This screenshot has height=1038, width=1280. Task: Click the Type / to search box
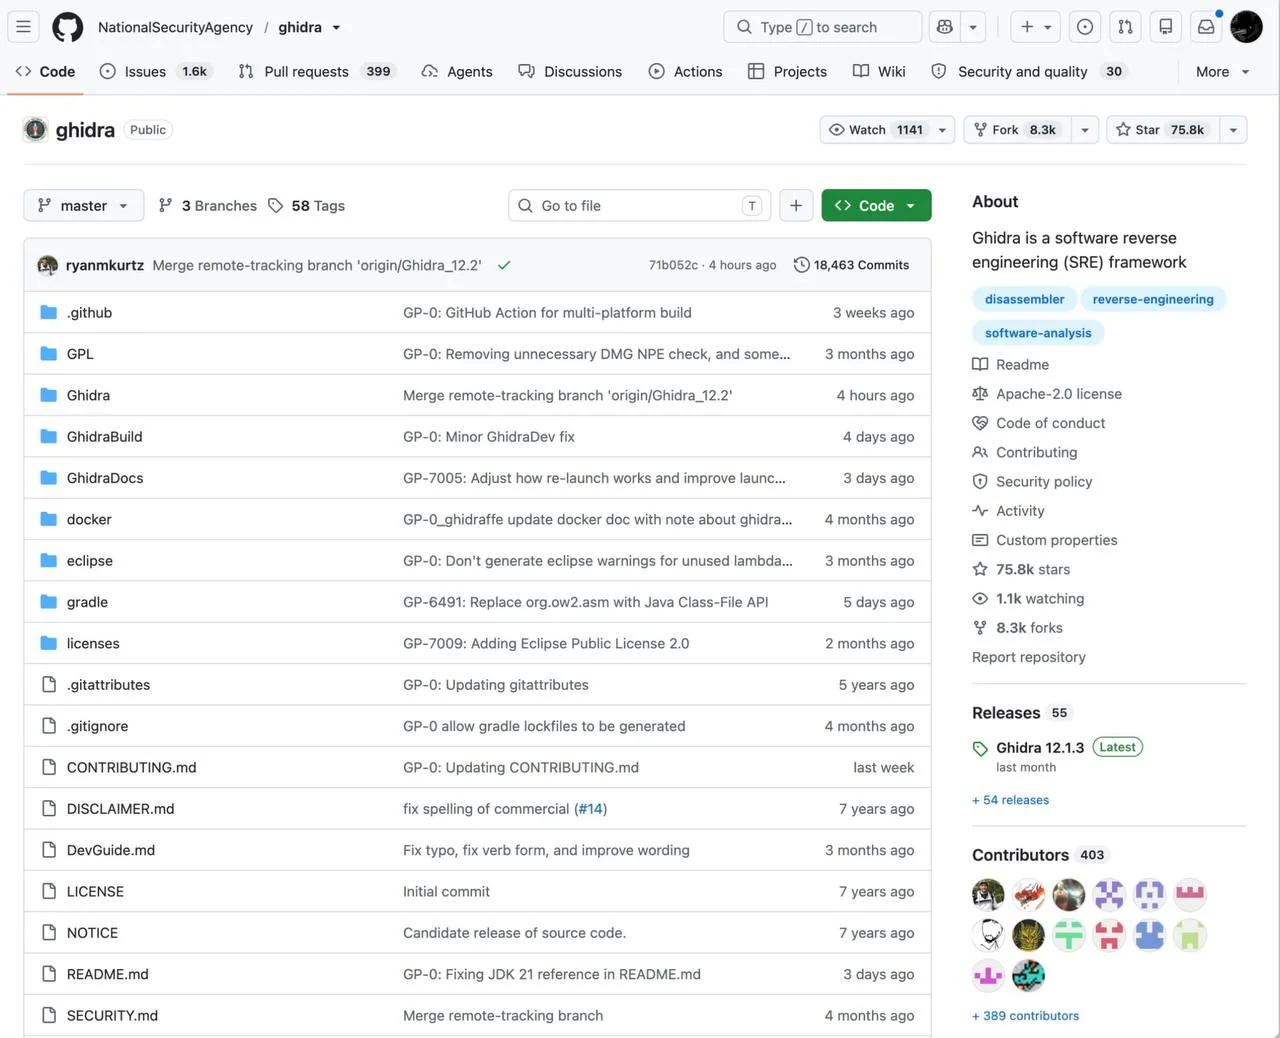[x=822, y=27]
